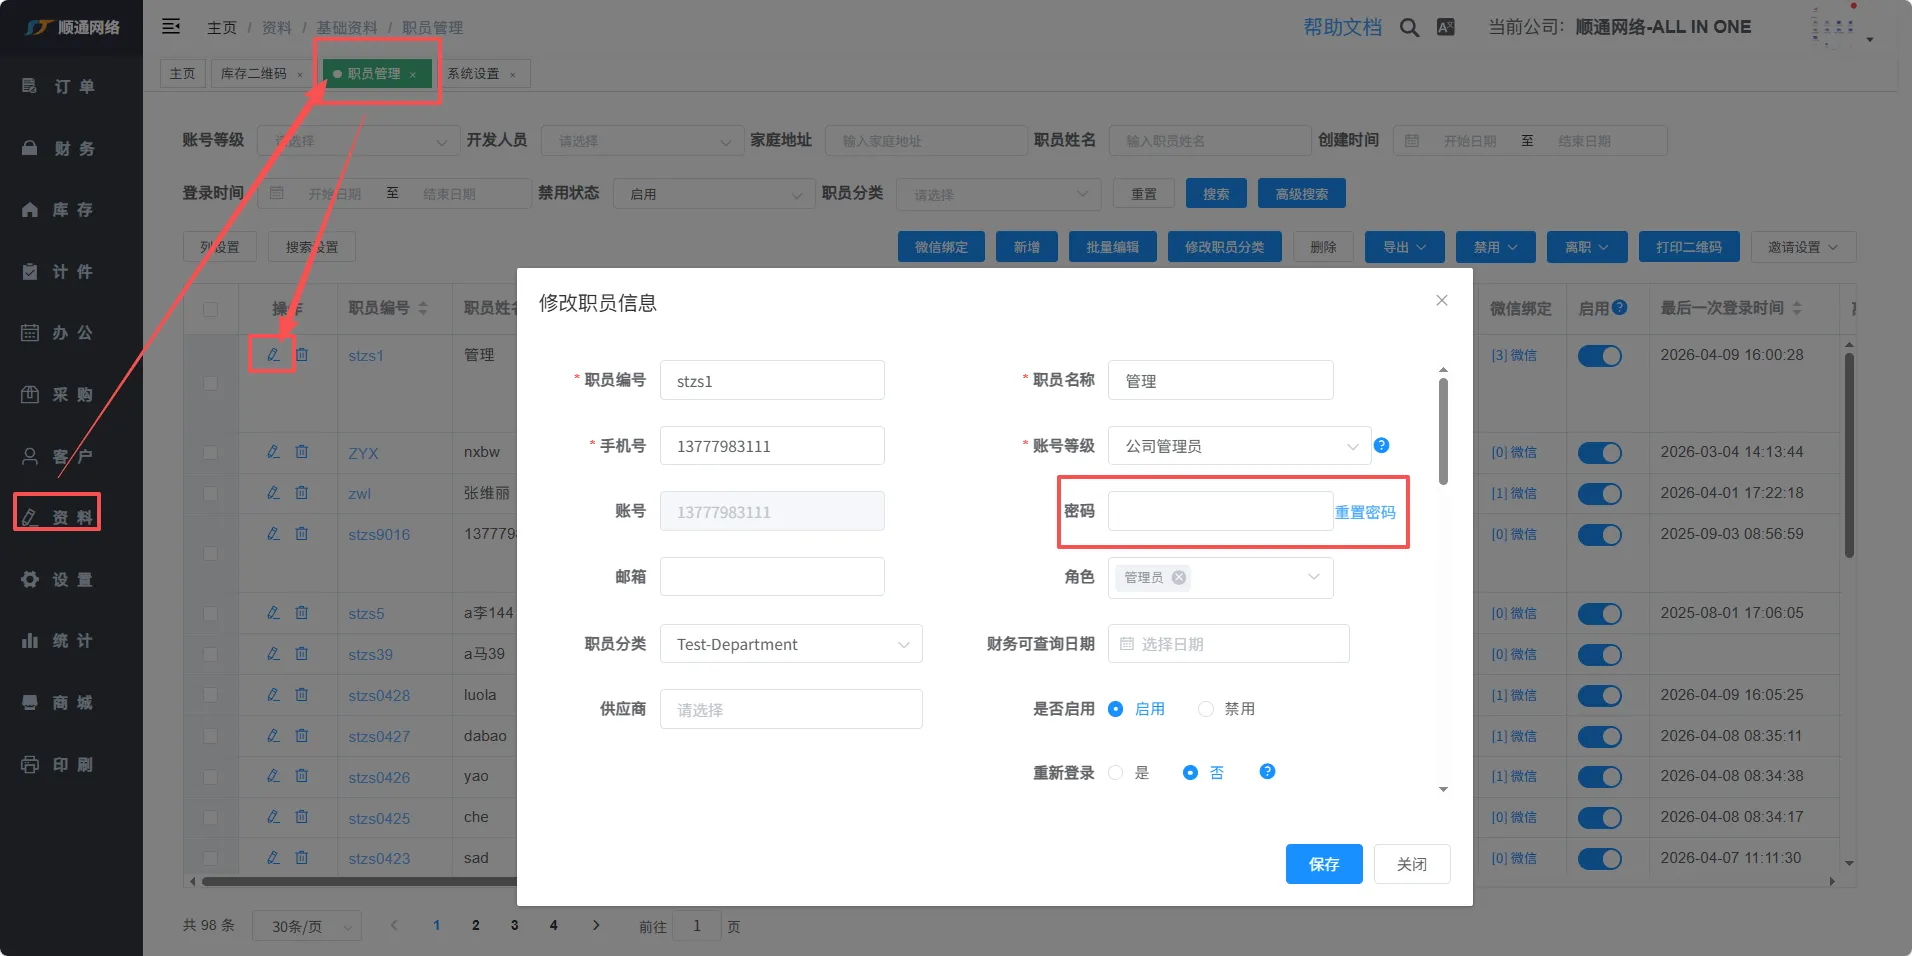This screenshot has width=1912, height=956.
Task: Select 是 for 重新登录
Action: pos(1116,773)
